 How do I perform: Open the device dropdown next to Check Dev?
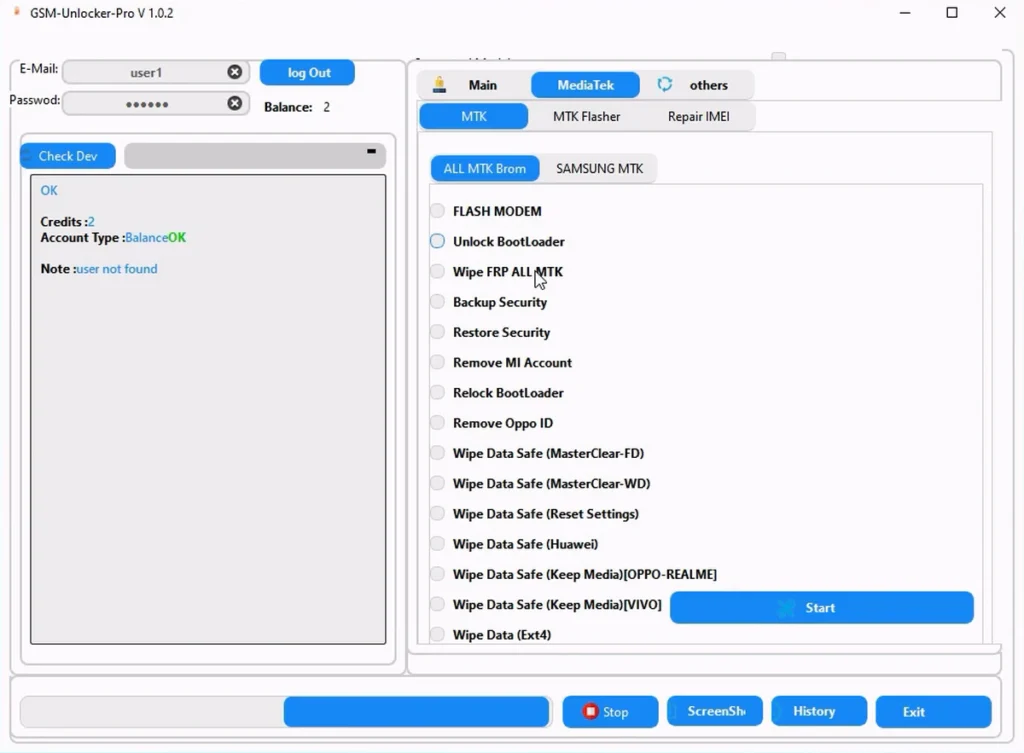[x=255, y=156]
